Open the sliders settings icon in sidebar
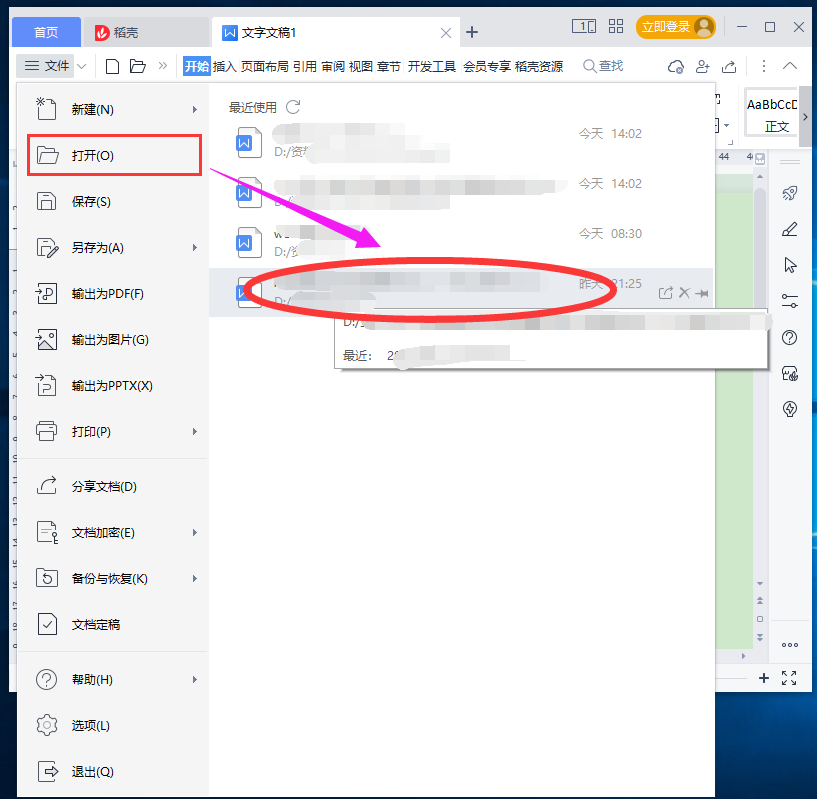This screenshot has height=799, width=817. 790,300
